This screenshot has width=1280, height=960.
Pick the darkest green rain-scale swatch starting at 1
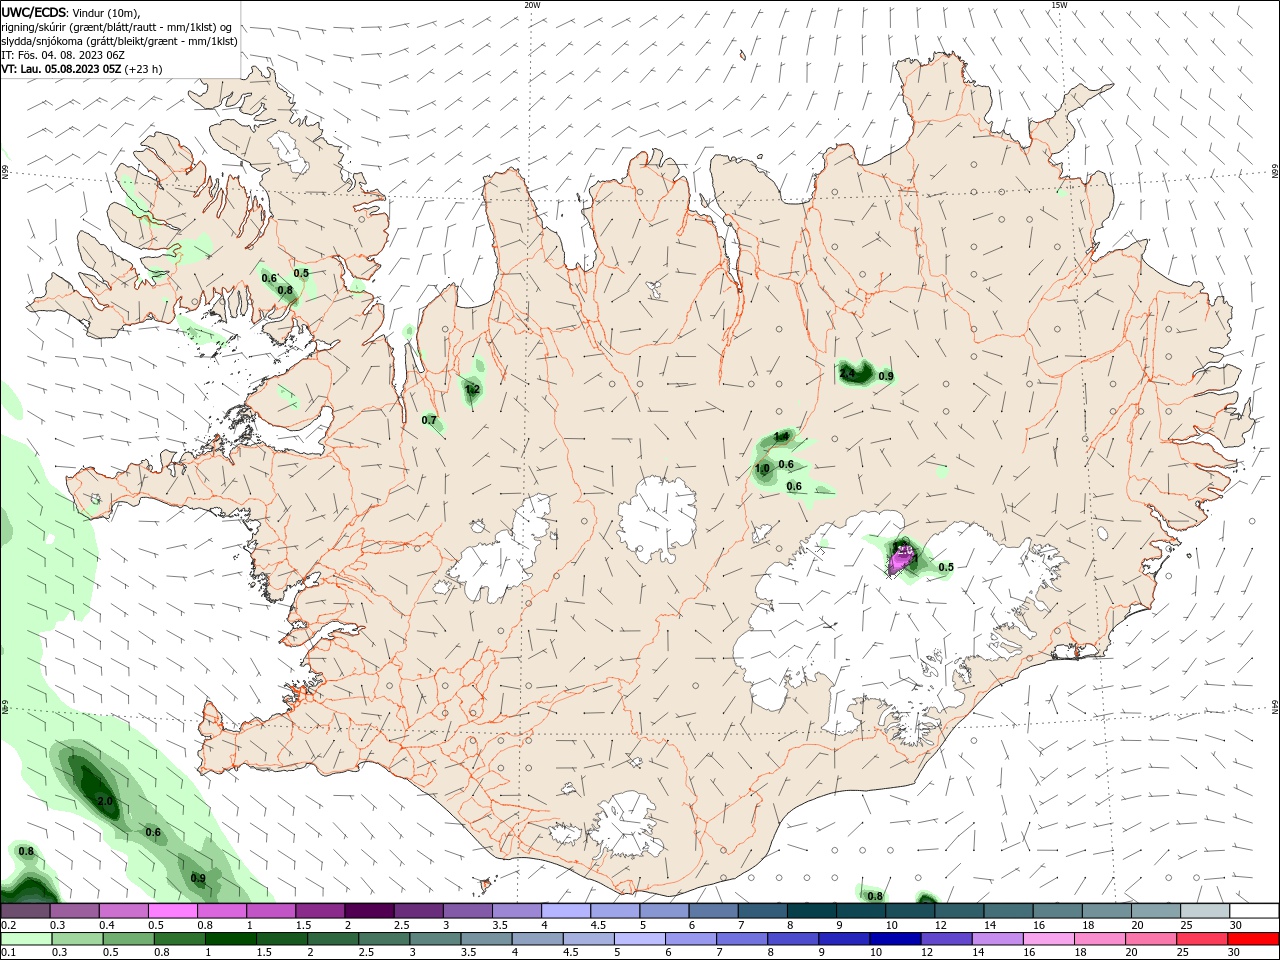click(x=230, y=939)
